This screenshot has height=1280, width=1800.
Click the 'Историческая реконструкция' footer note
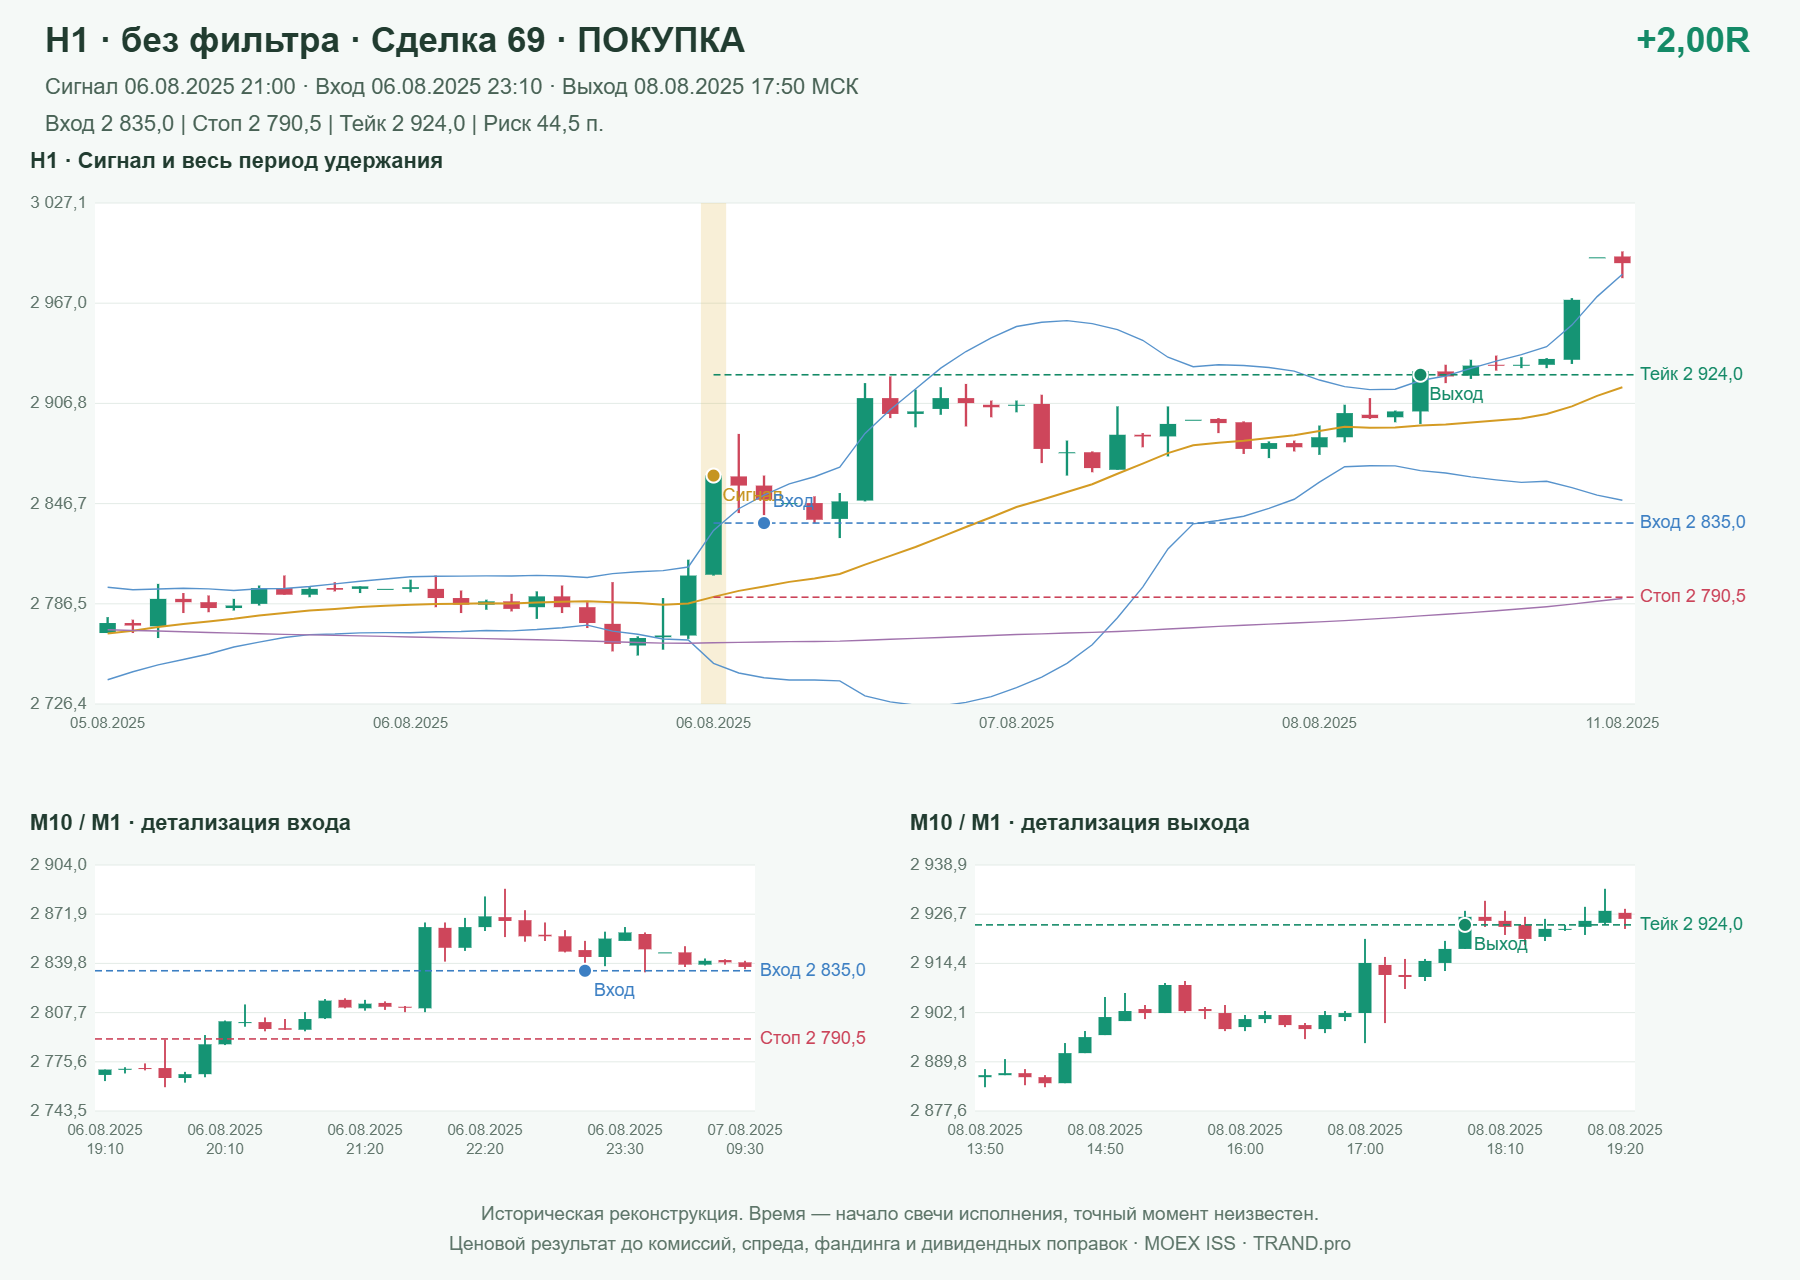coord(900,1214)
